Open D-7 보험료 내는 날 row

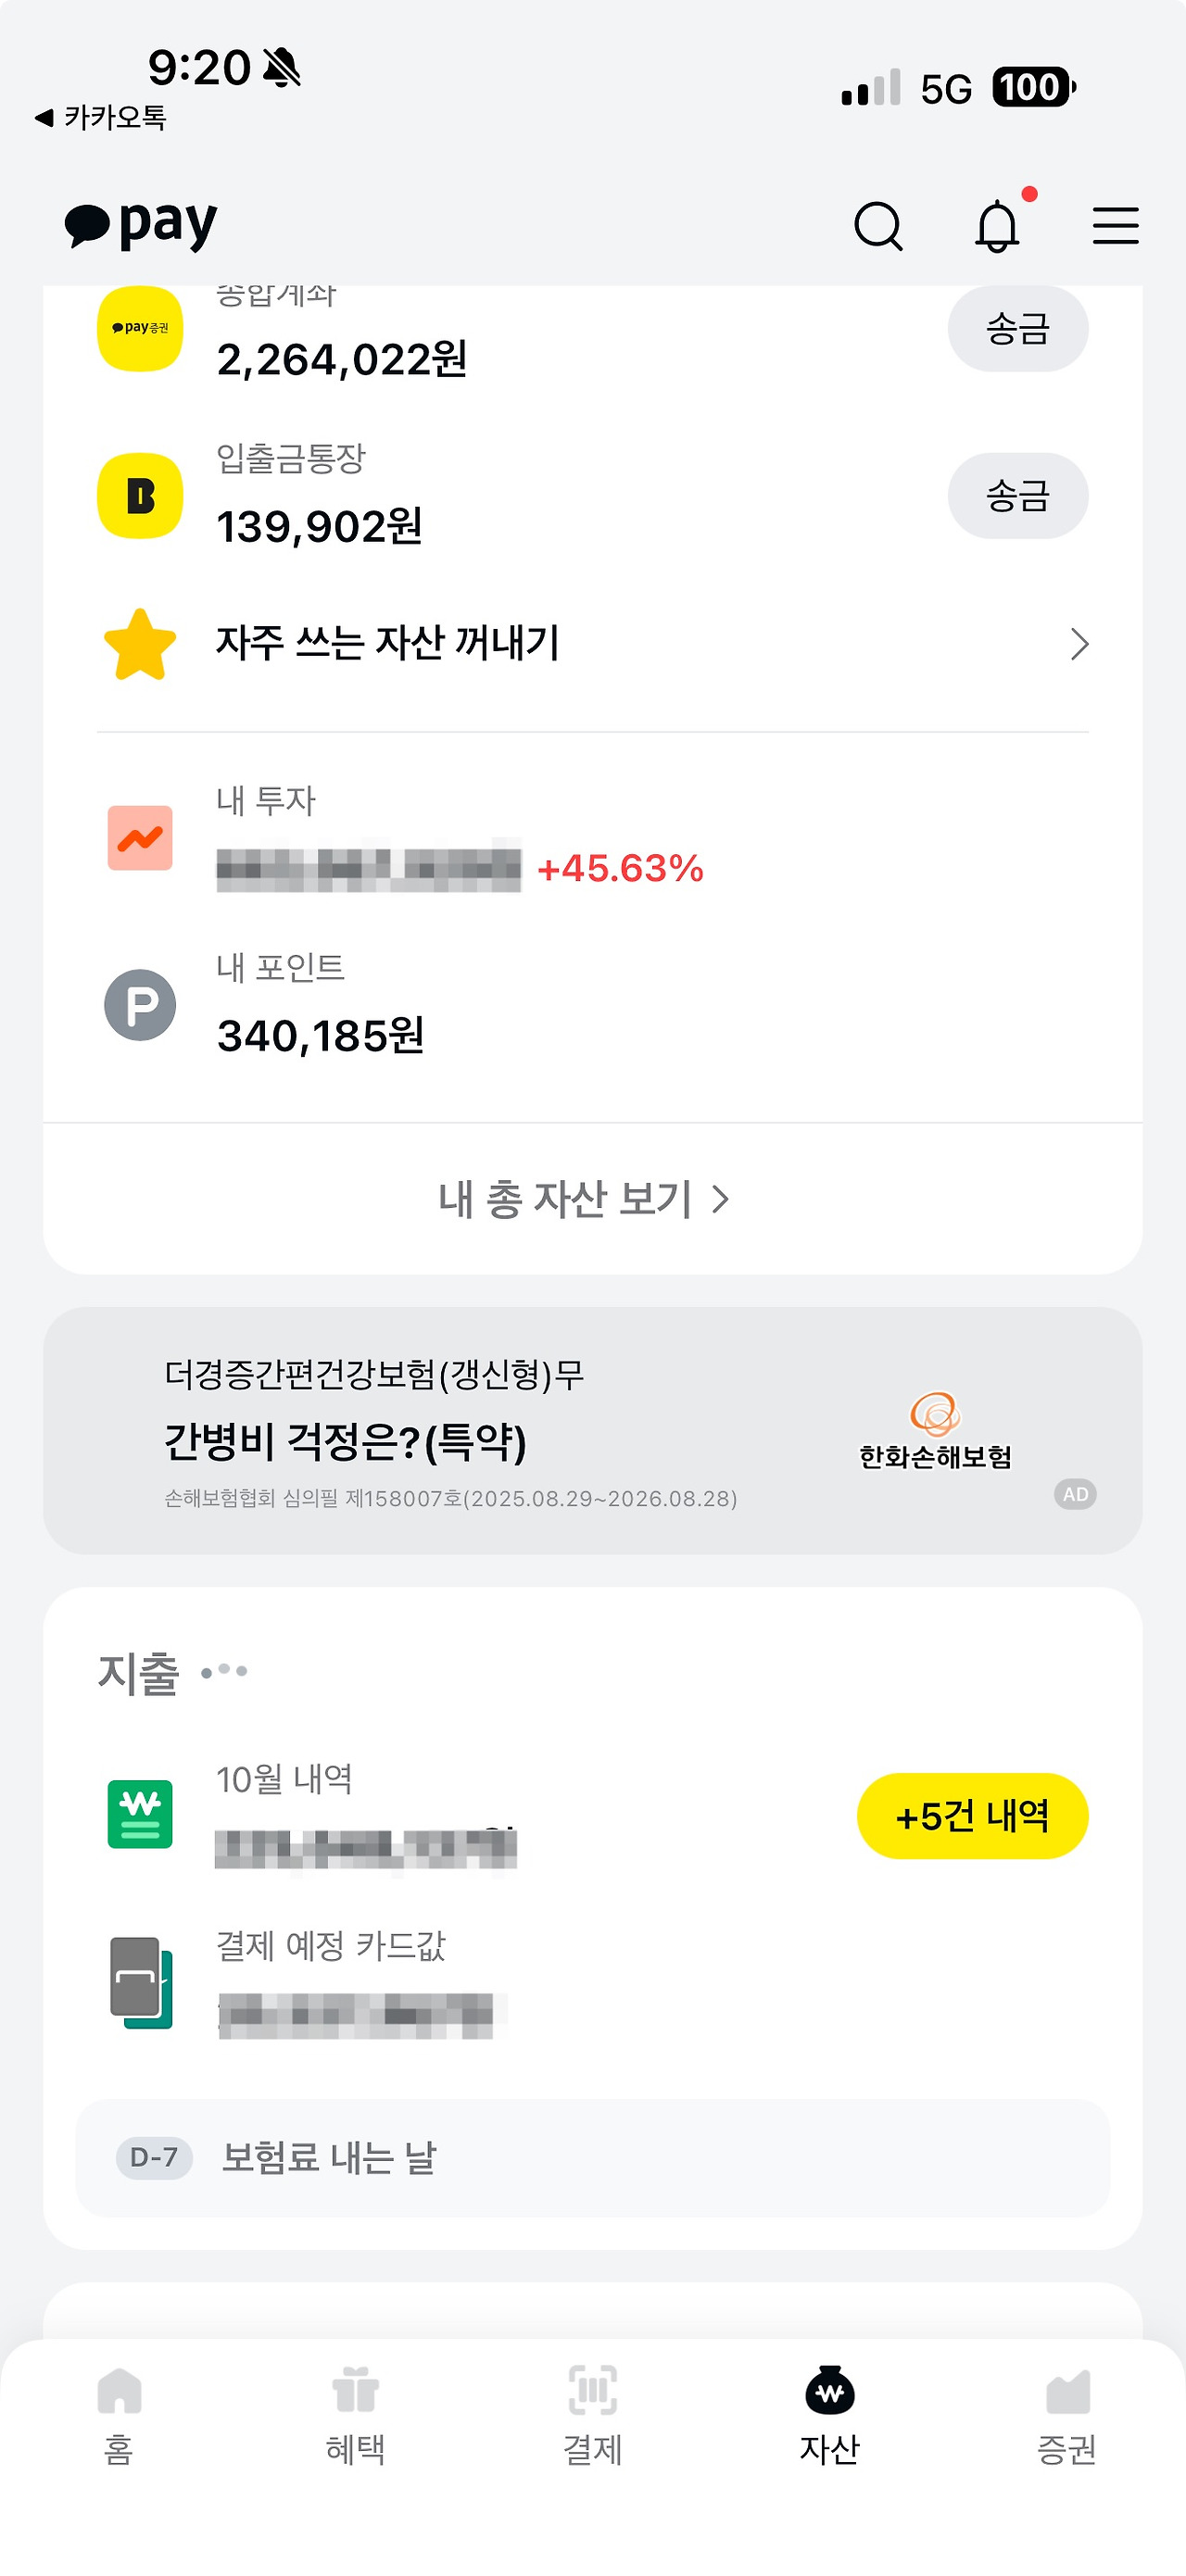[593, 2158]
